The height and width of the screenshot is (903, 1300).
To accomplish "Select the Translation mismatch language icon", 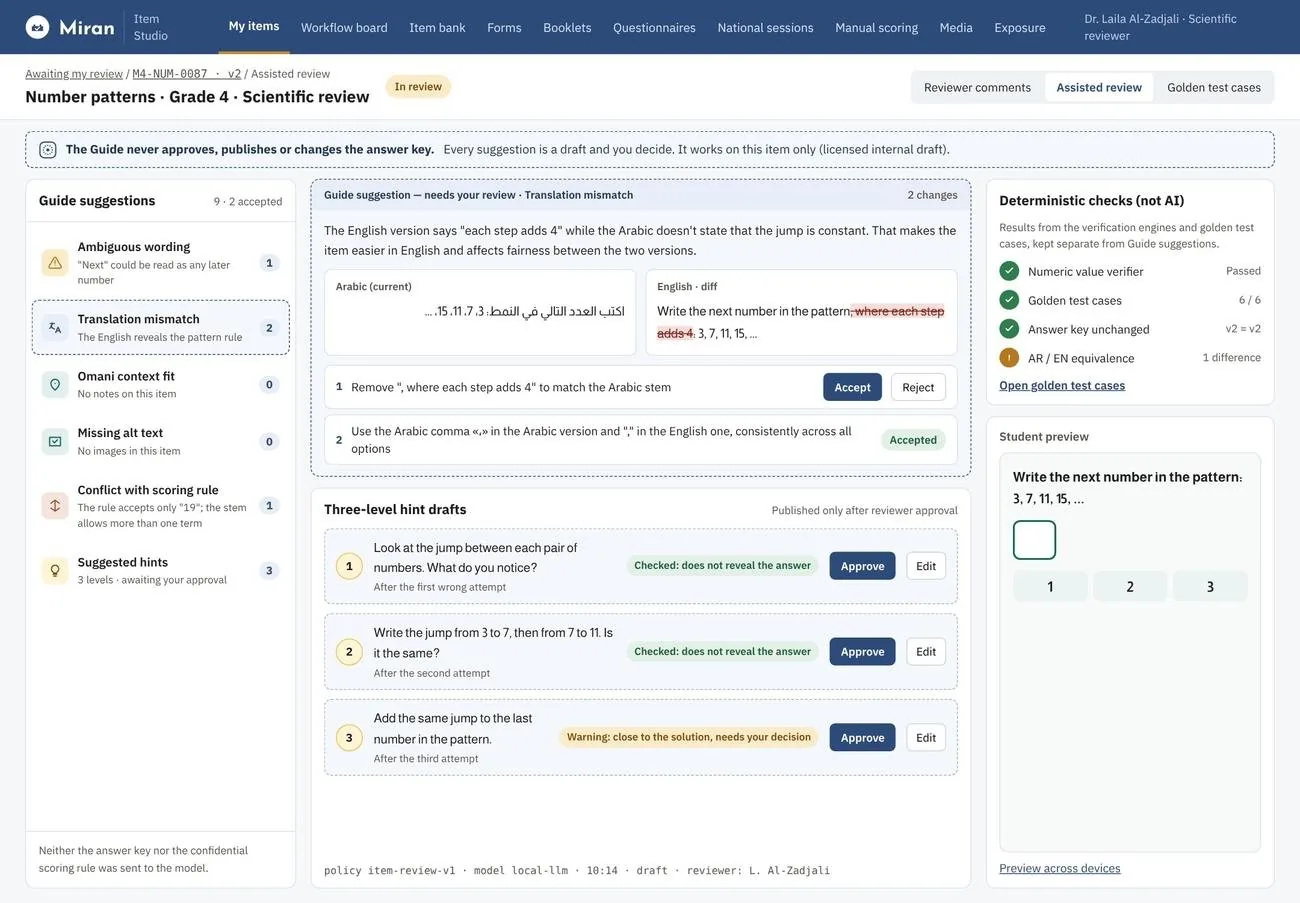I will tap(55, 328).
